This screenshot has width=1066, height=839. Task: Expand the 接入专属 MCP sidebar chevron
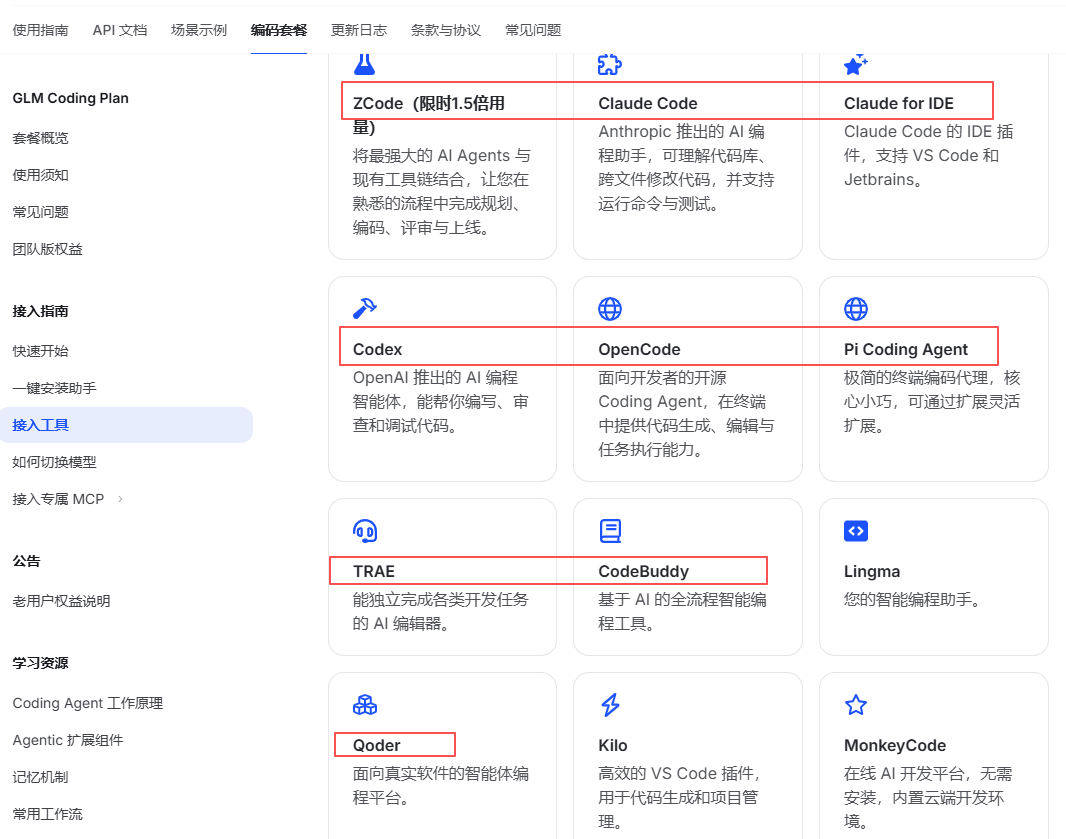(x=120, y=499)
